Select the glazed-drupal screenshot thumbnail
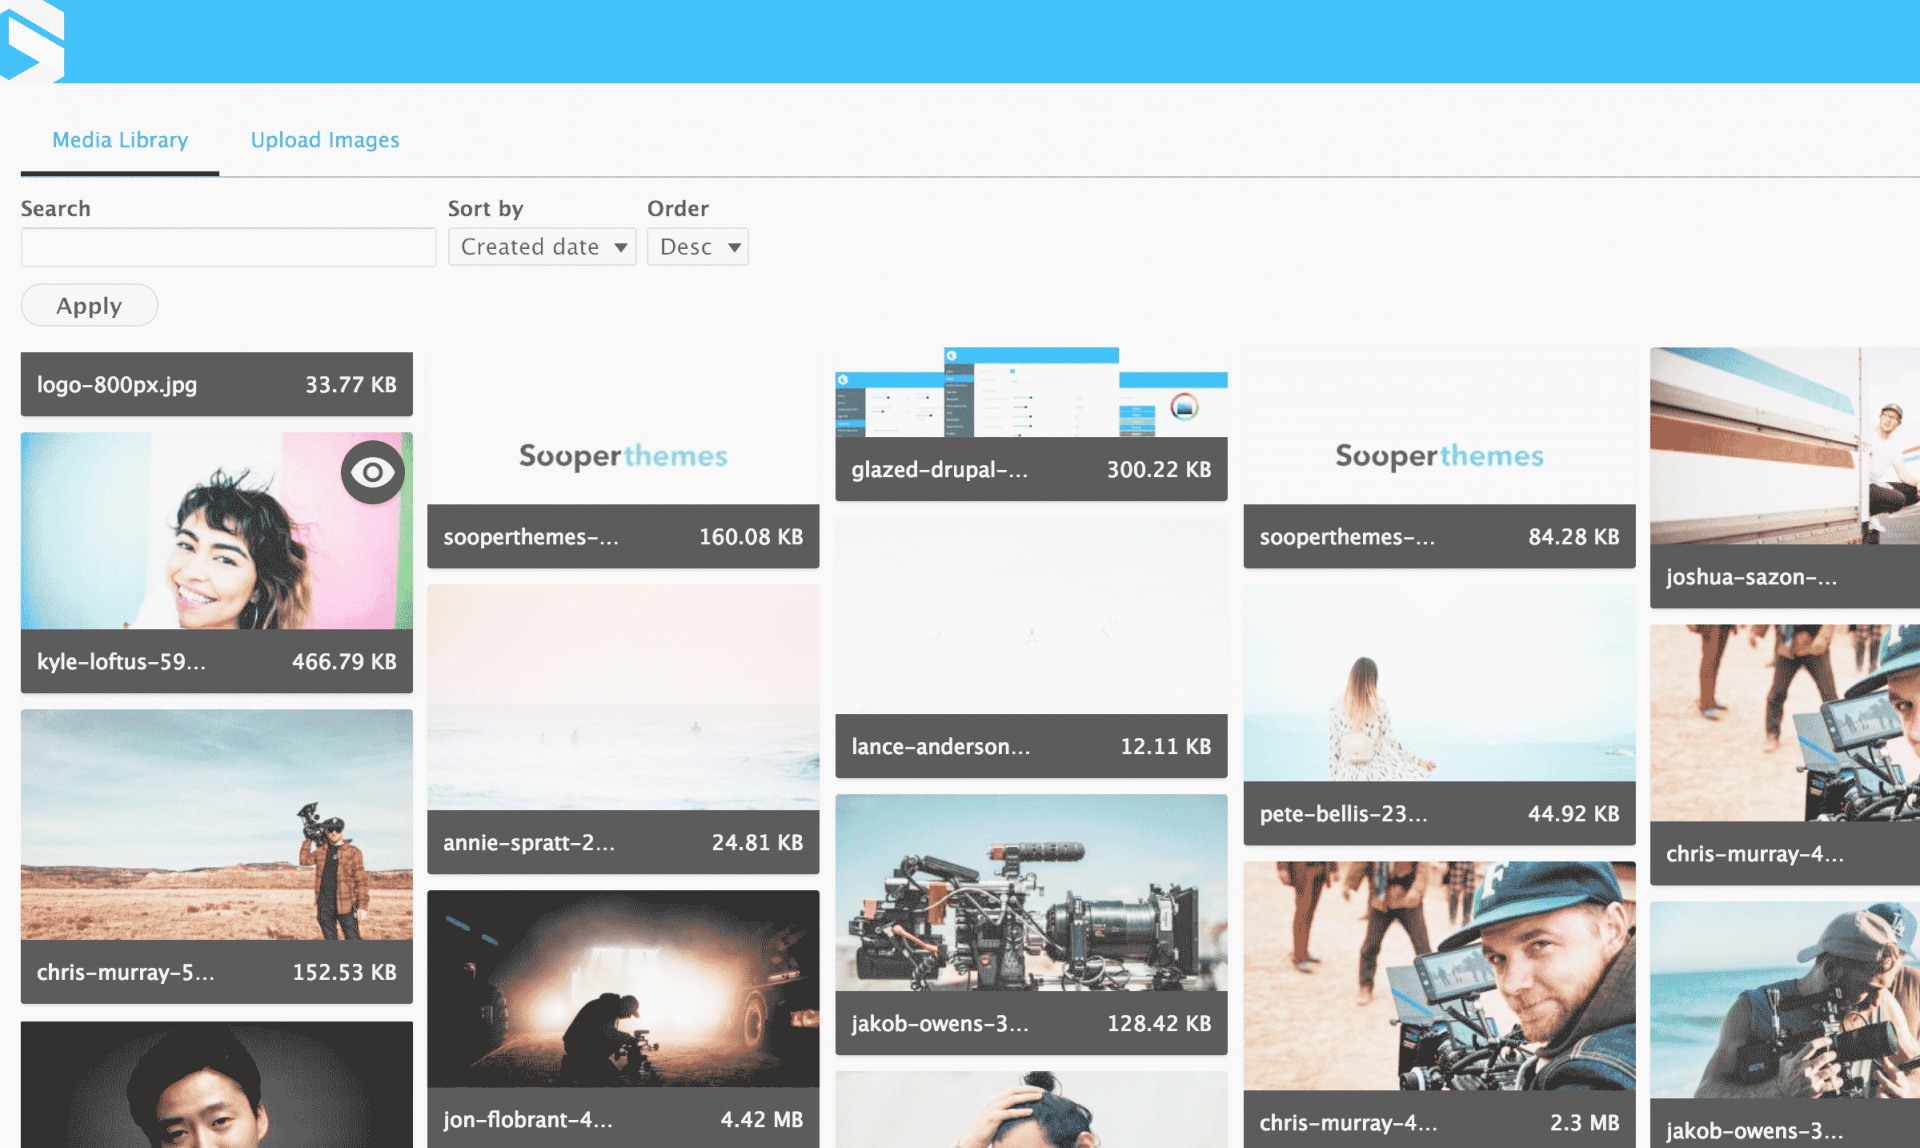The height and width of the screenshot is (1148, 1920). tap(1031, 392)
